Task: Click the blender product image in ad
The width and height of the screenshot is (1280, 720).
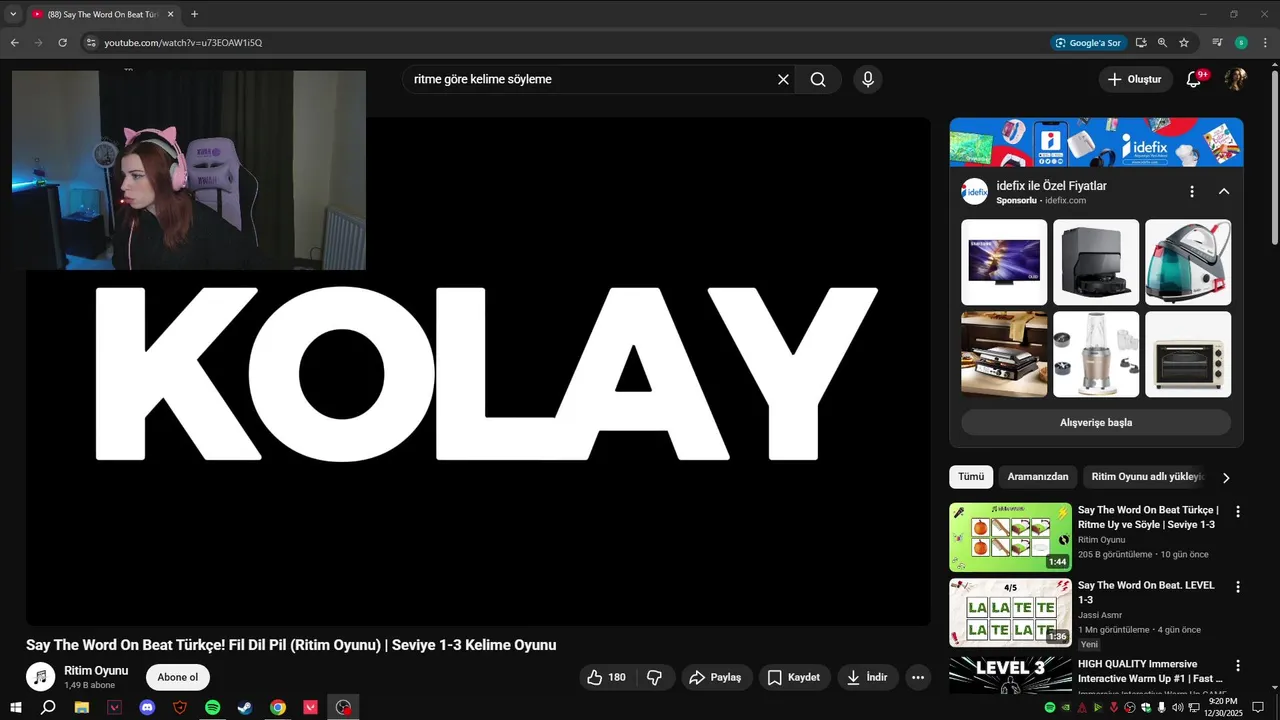Action: (1096, 354)
